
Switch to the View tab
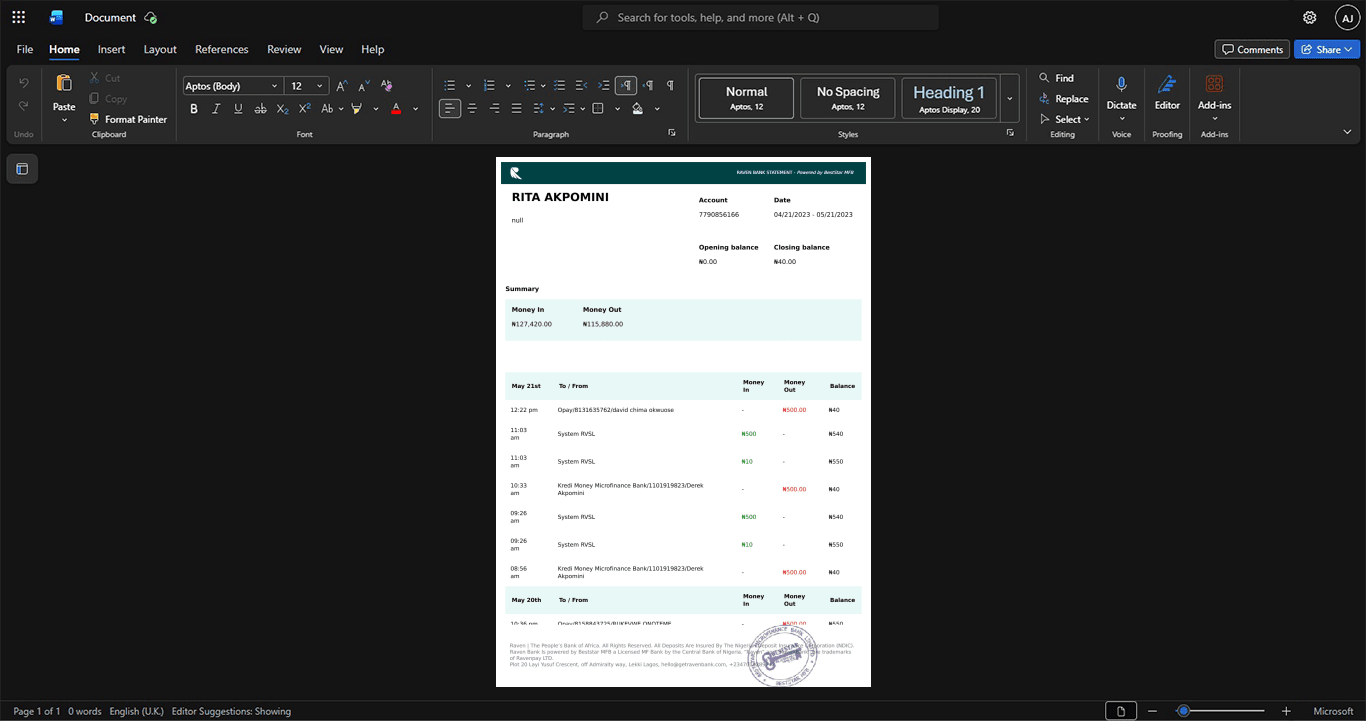tap(331, 49)
